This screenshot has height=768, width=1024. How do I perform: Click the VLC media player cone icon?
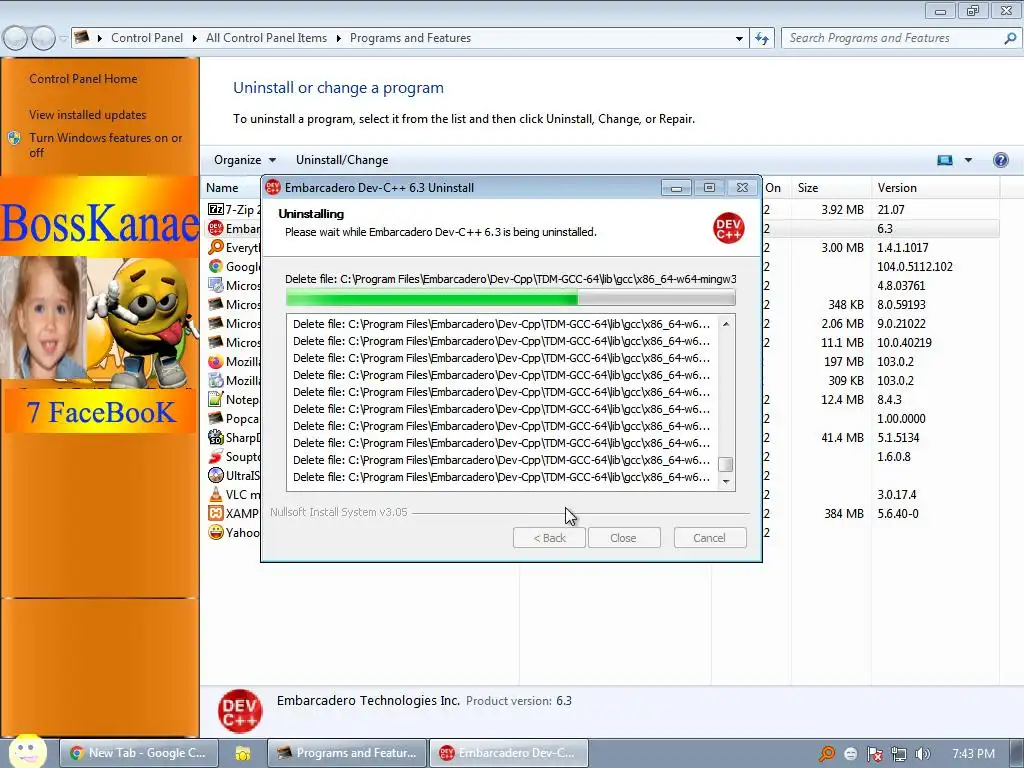216,494
